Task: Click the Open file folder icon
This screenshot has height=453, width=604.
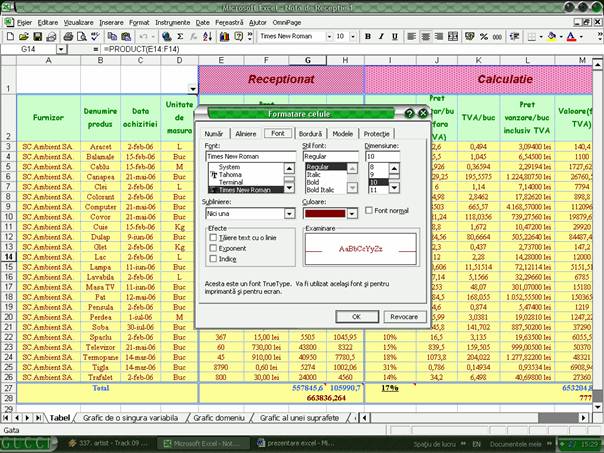Action: click(x=24, y=37)
